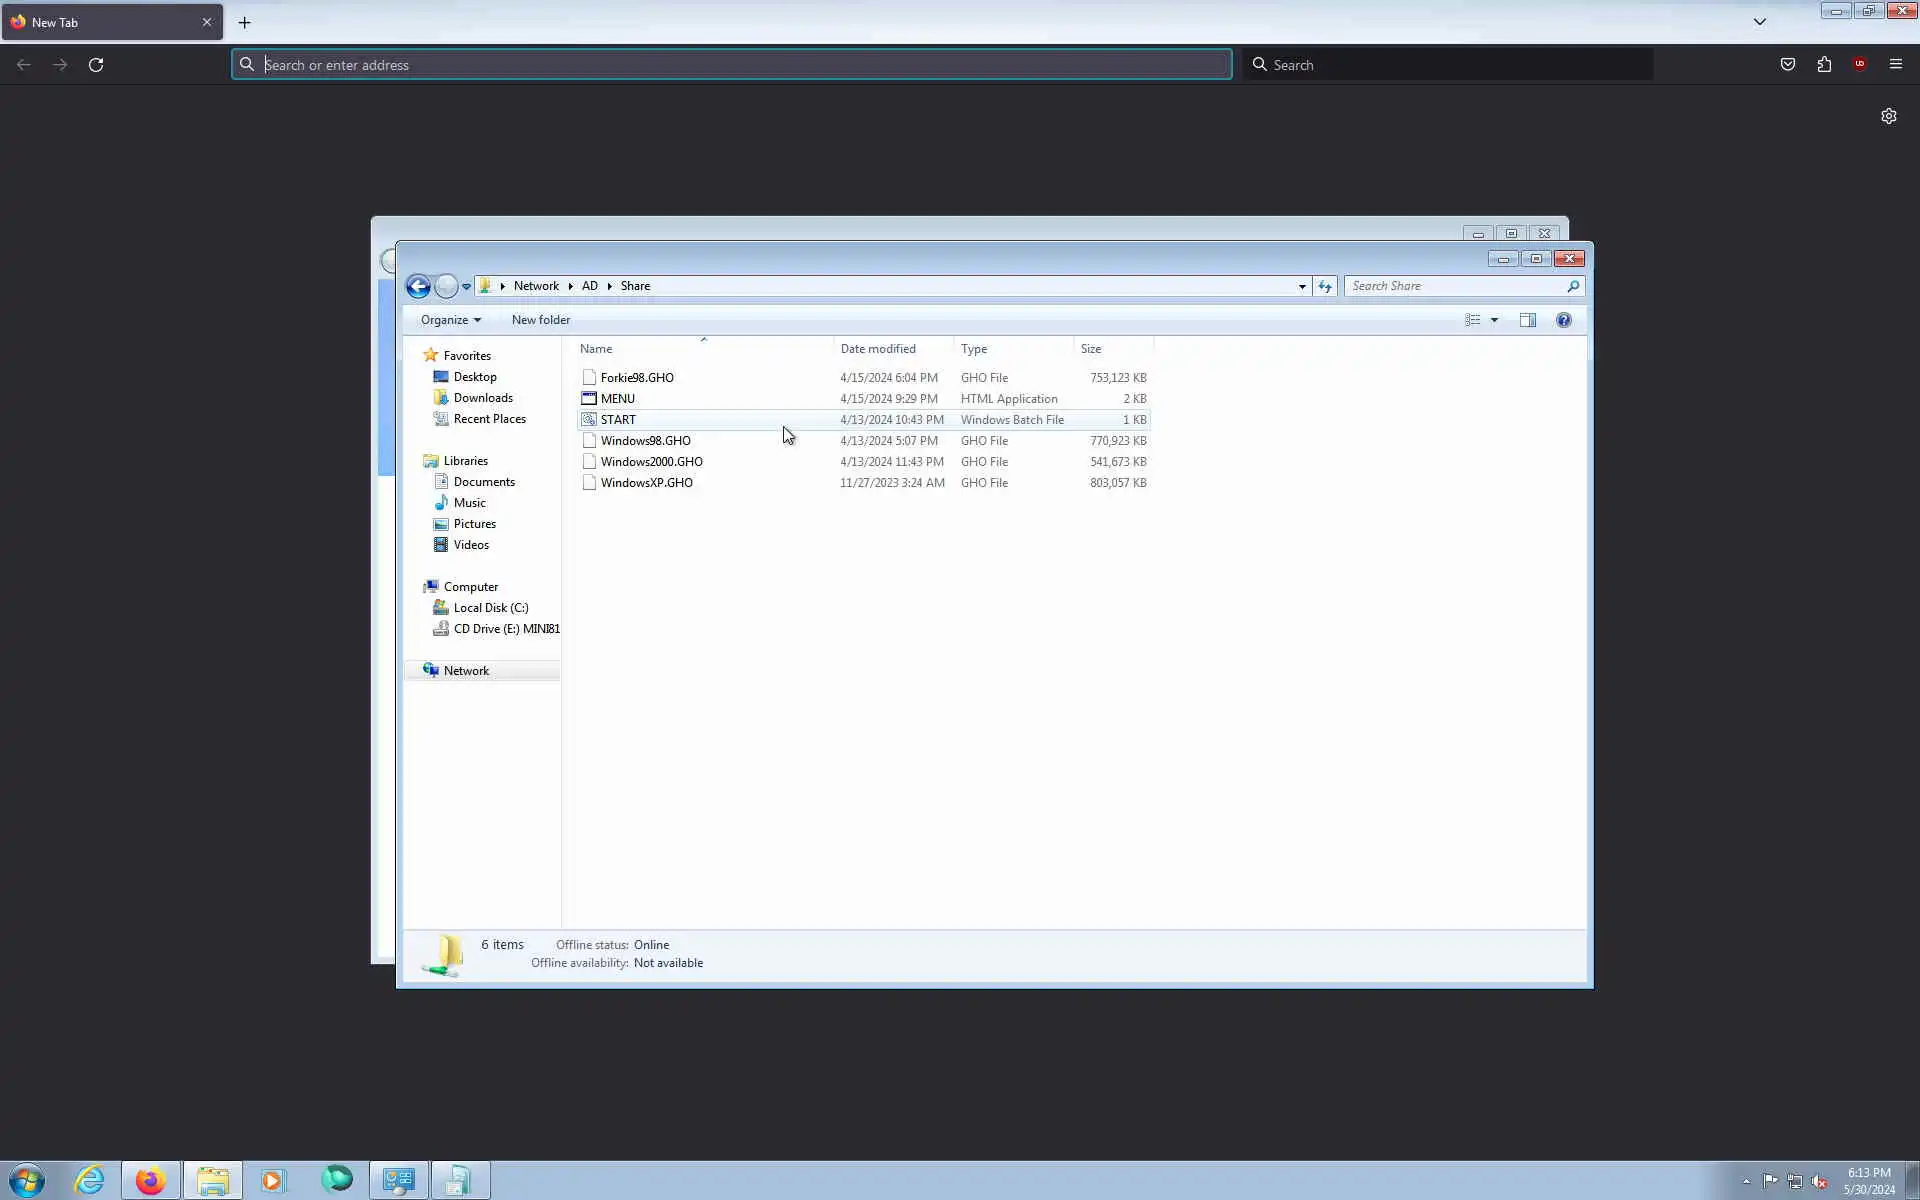Click the new tab customize gear
1920x1200 pixels.
[x=1888, y=116]
